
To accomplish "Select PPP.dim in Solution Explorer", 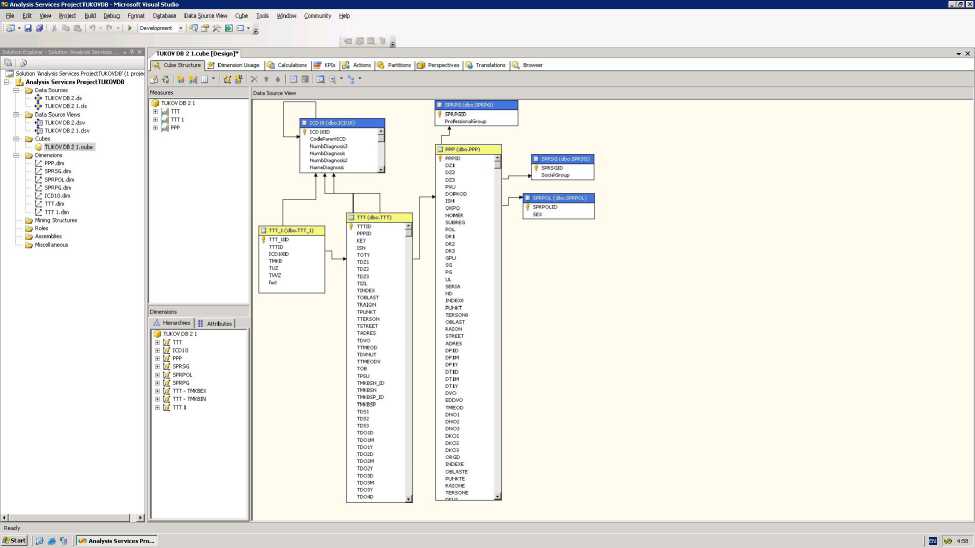I will click(x=54, y=163).
